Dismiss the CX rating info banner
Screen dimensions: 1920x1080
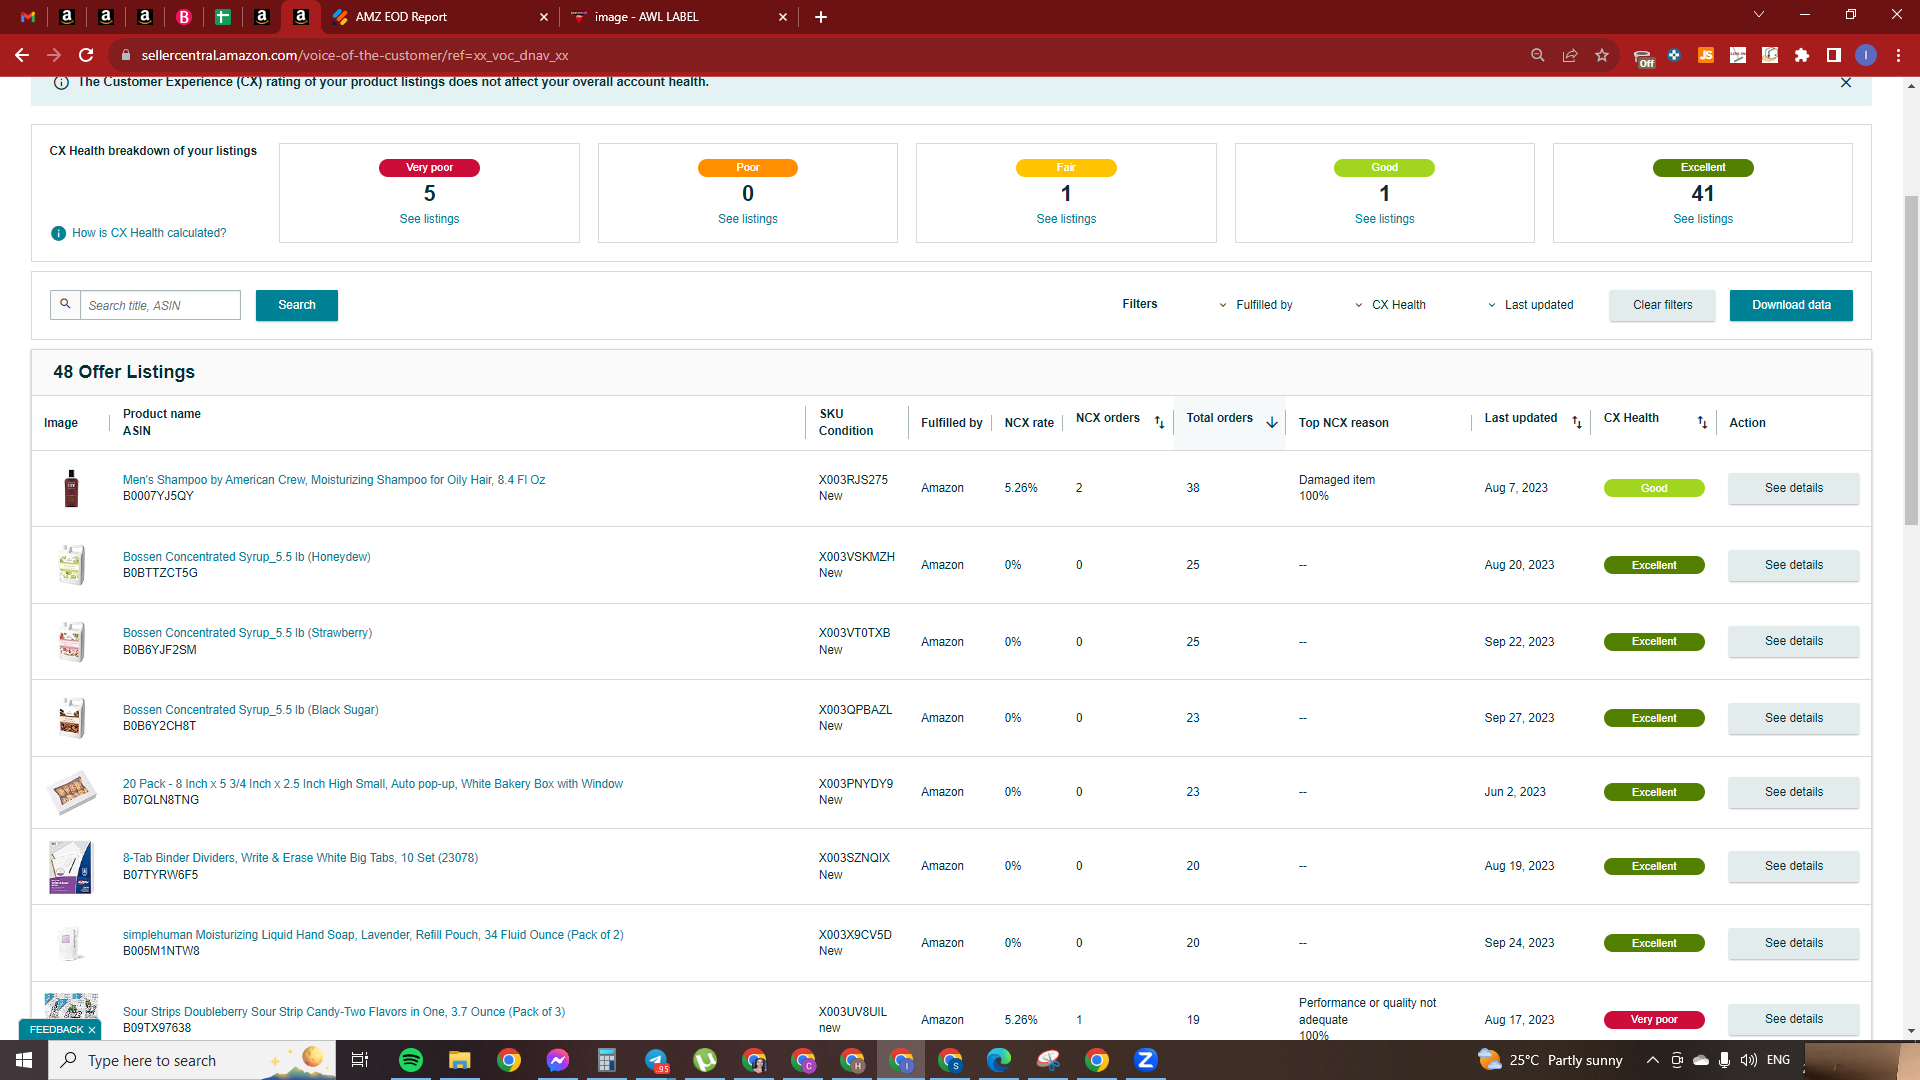pyautogui.click(x=1846, y=83)
